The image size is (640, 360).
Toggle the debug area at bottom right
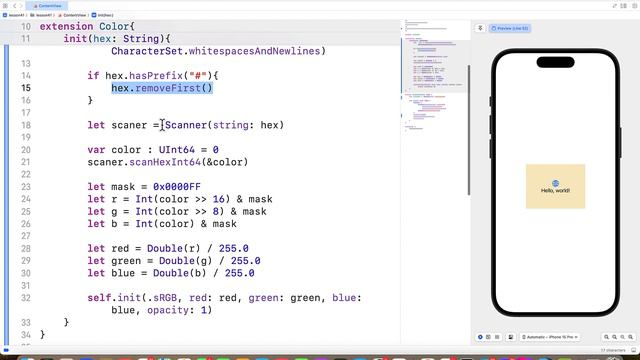[x=634, y=350]
